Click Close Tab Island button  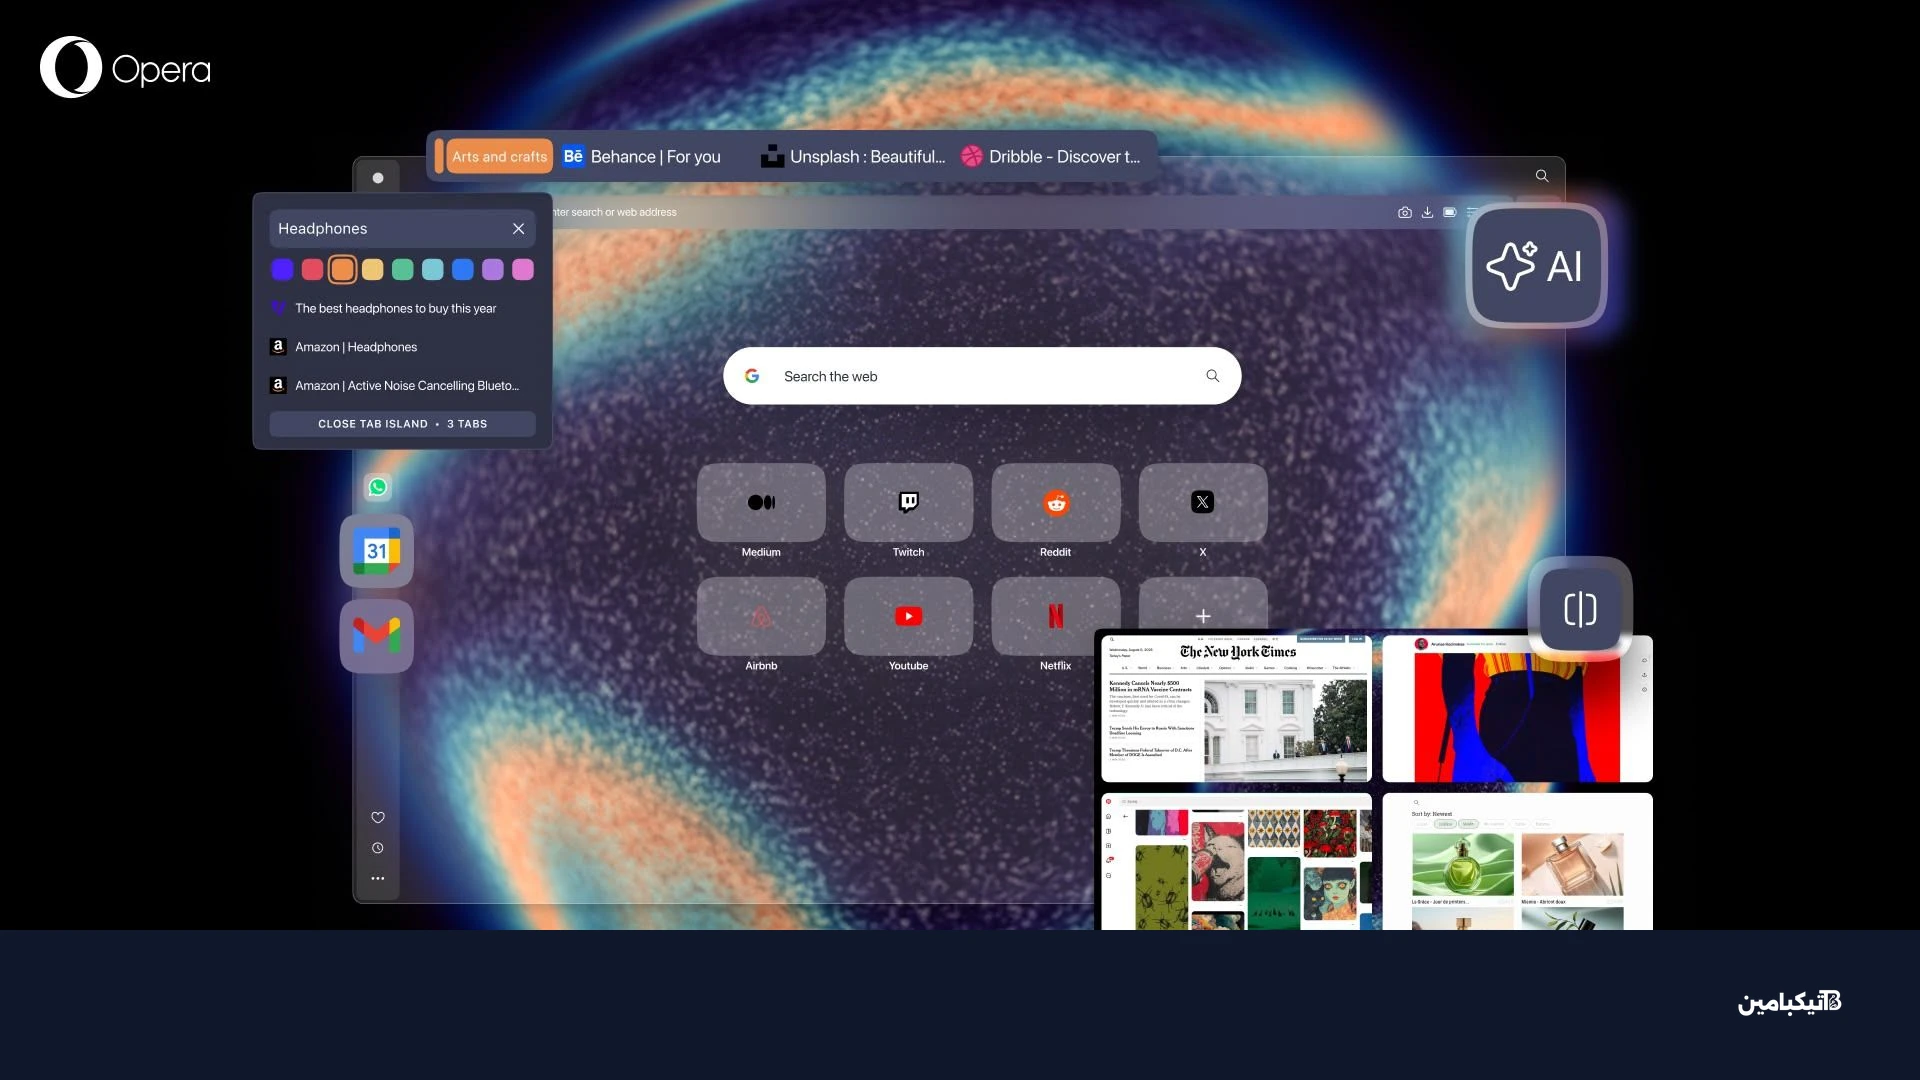pyautogui.click(x=402, y=424)
